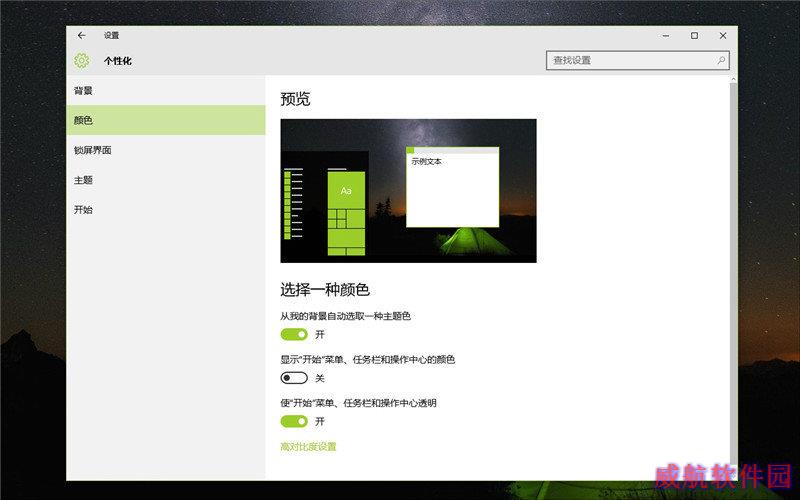Select the 颜色 section
This screenshot has height=500, width=800.
coord(166,120)
